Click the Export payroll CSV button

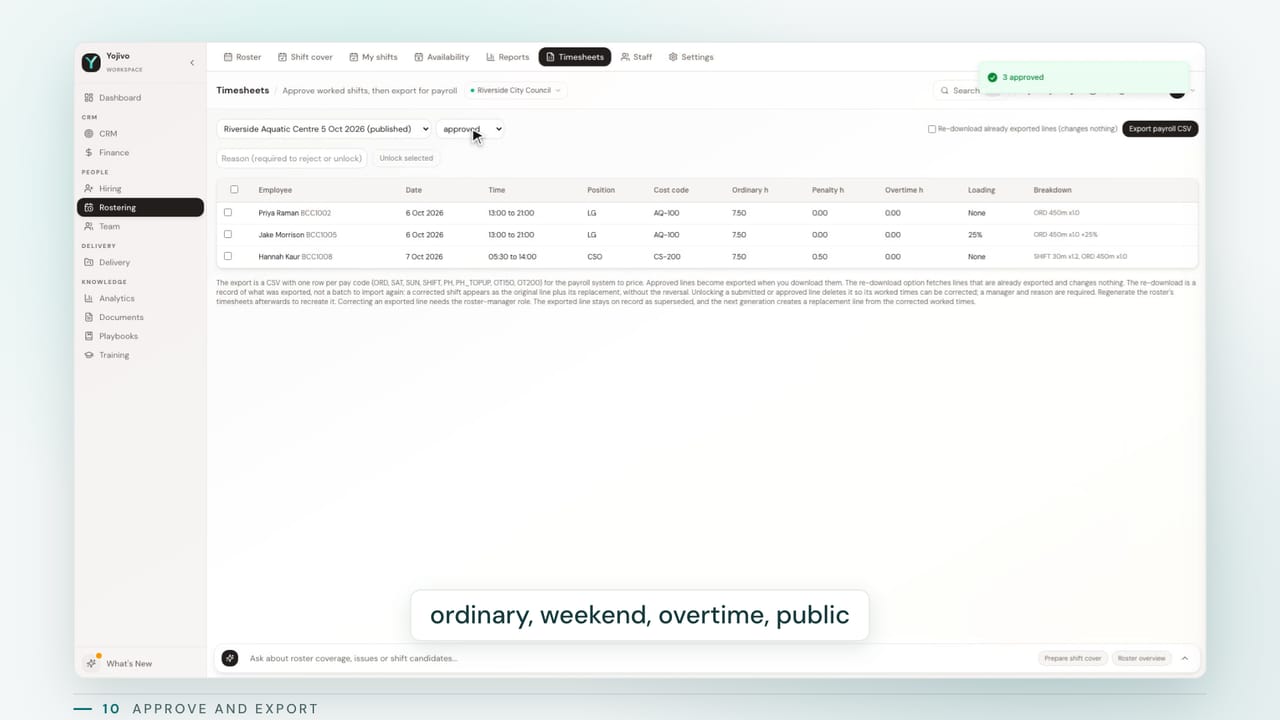tap(1160, 129)
